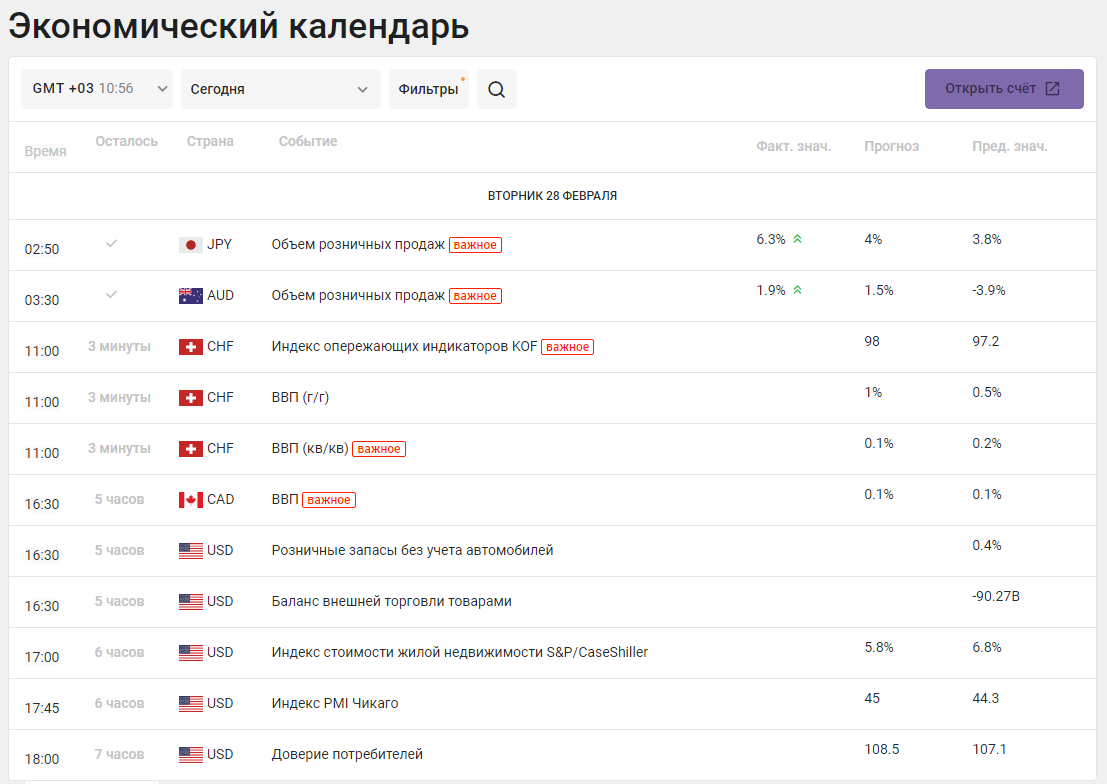Viewport: 1107px width, 784px height.
Task: Click the Canada flag next to CAD
Action: pyautogui.click(x=191, y=500)
